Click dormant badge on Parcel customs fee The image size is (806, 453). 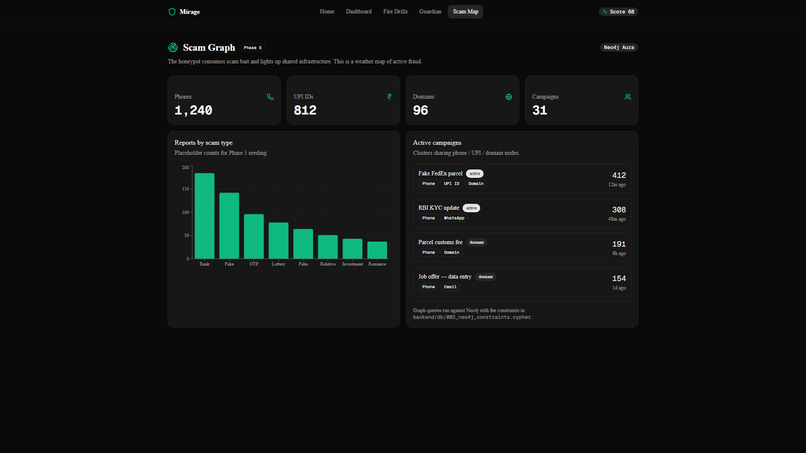coord(477,242)
